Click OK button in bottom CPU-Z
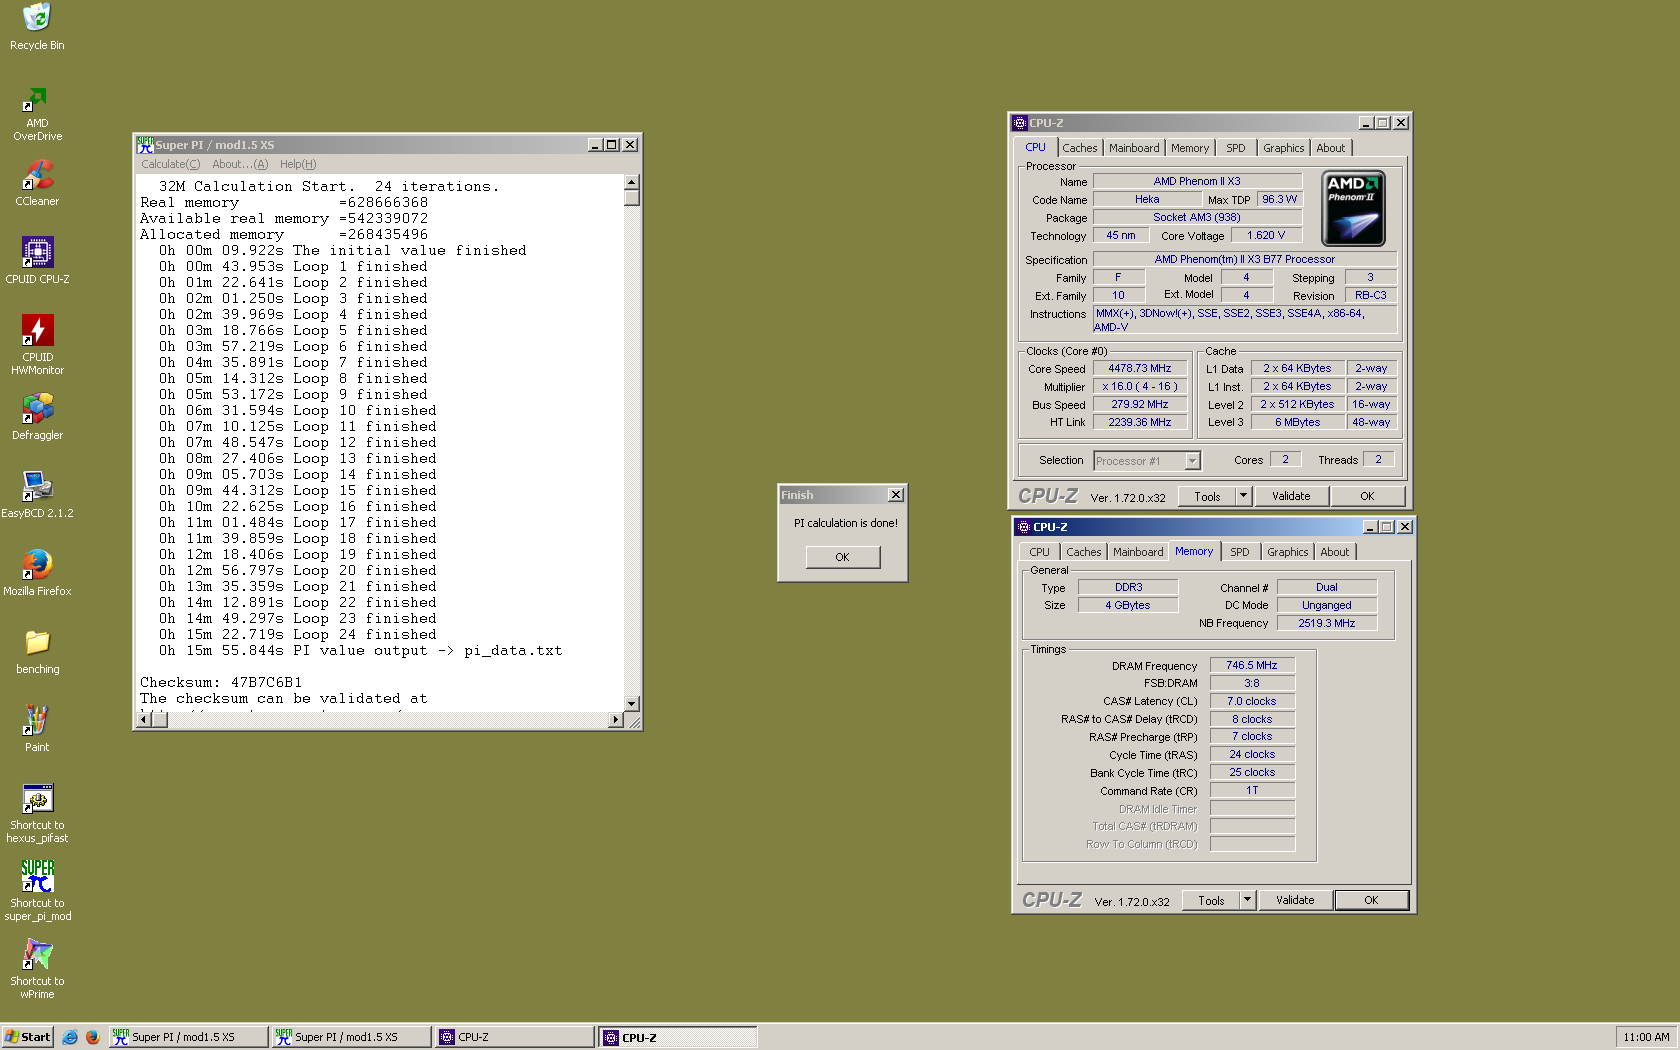Viewport: 1680px width, 1050px height. tap(1371, 900)
